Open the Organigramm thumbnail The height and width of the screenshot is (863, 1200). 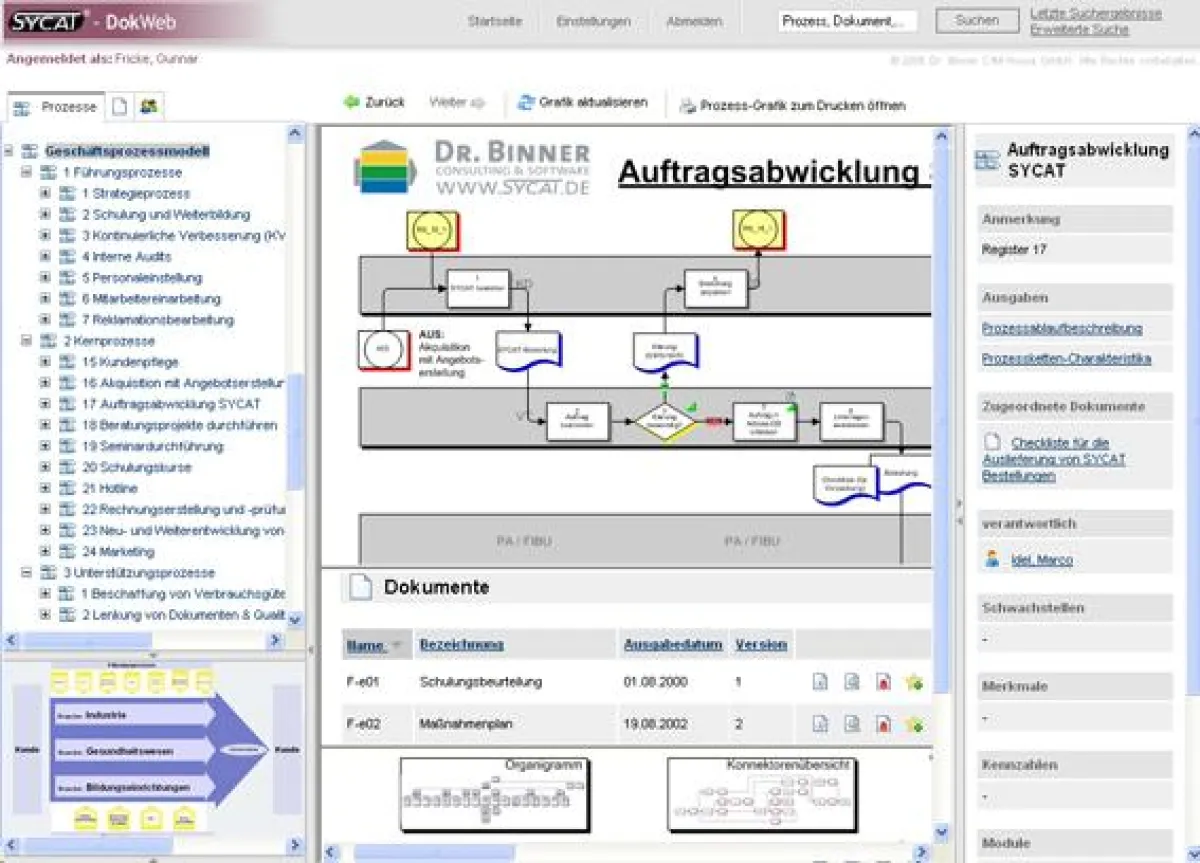pos(494,795)
